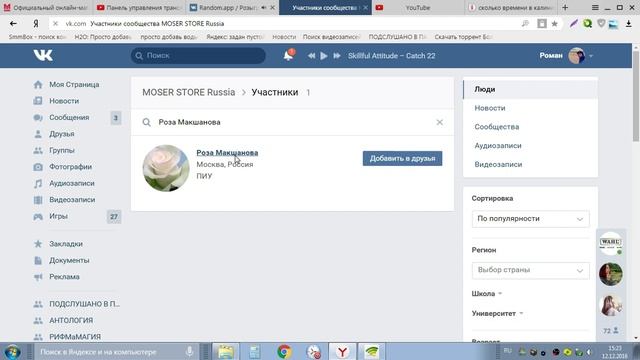Viewport: 640px width, 360px height.
Task: Open a new browser tab
Action: [x=565, y=7]
